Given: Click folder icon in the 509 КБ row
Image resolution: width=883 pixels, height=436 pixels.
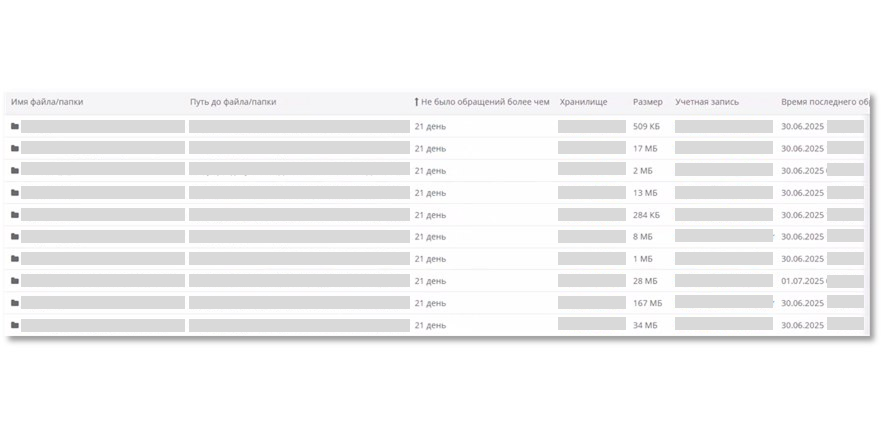Looking at the screenshot, I should click(x=15, y=127).
